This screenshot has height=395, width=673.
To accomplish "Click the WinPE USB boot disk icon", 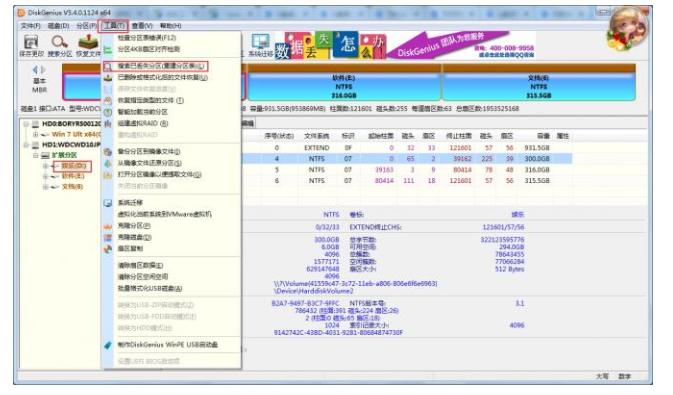I will pyautogui.click(x=108, y=345).
